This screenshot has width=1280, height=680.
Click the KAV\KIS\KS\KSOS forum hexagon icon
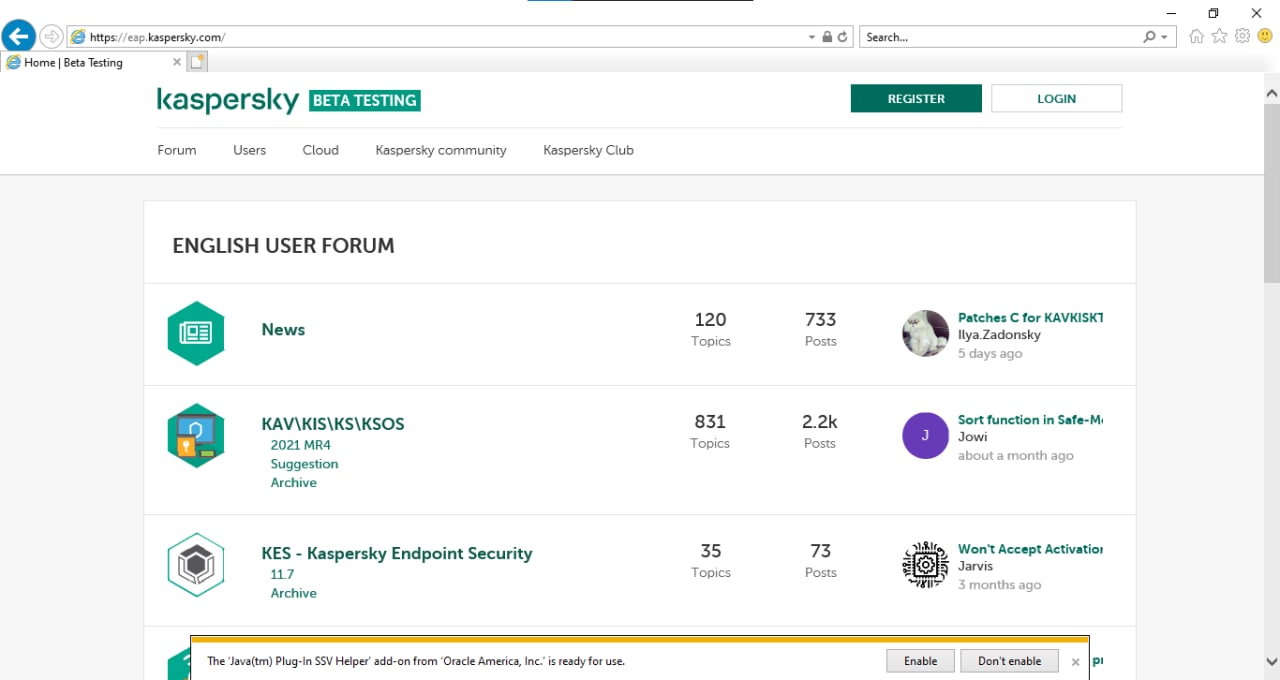tap(196, 435)
